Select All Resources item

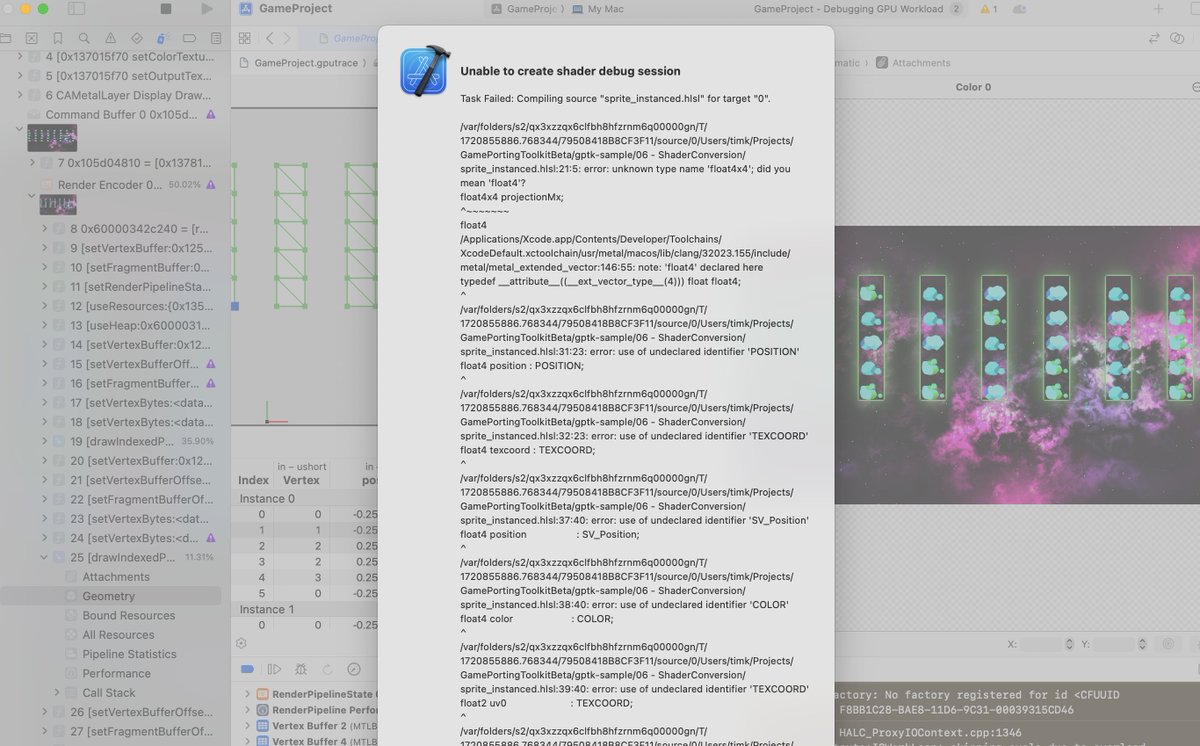[x=118, y=635]
